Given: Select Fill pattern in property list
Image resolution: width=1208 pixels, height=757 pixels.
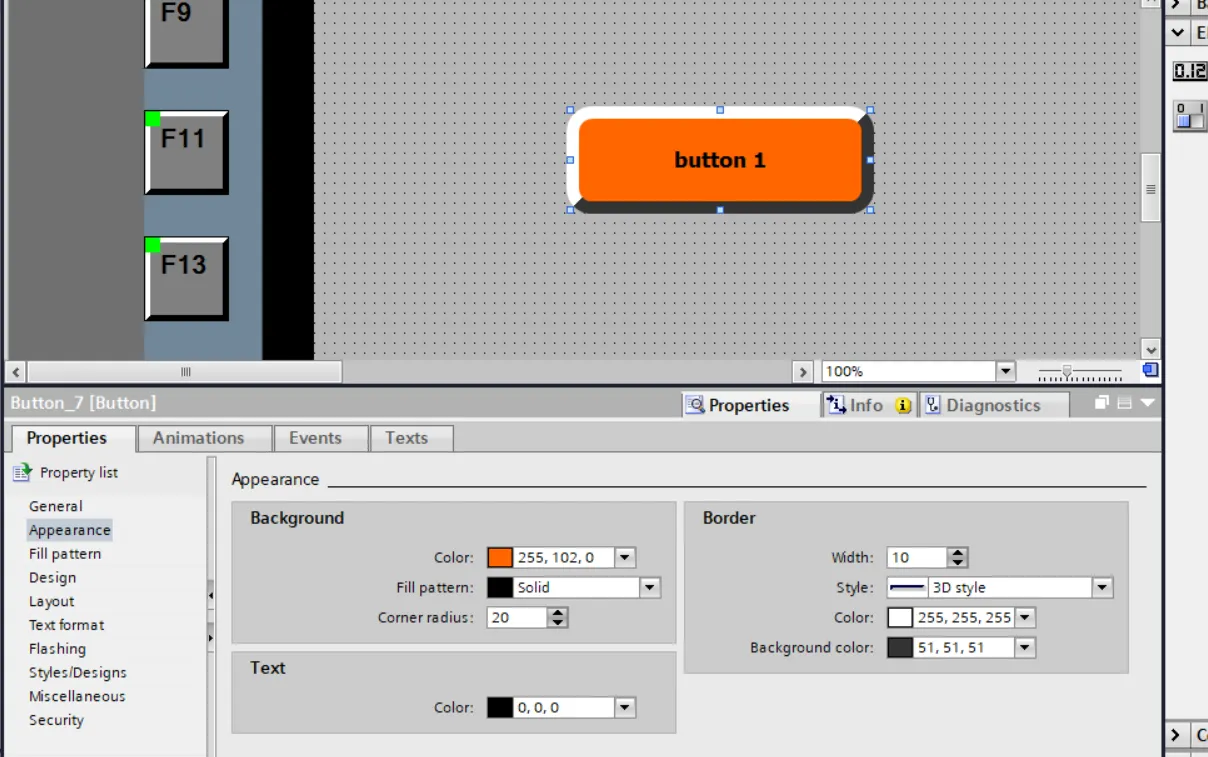Looking at the screenshot, I should tap(65, 554).
